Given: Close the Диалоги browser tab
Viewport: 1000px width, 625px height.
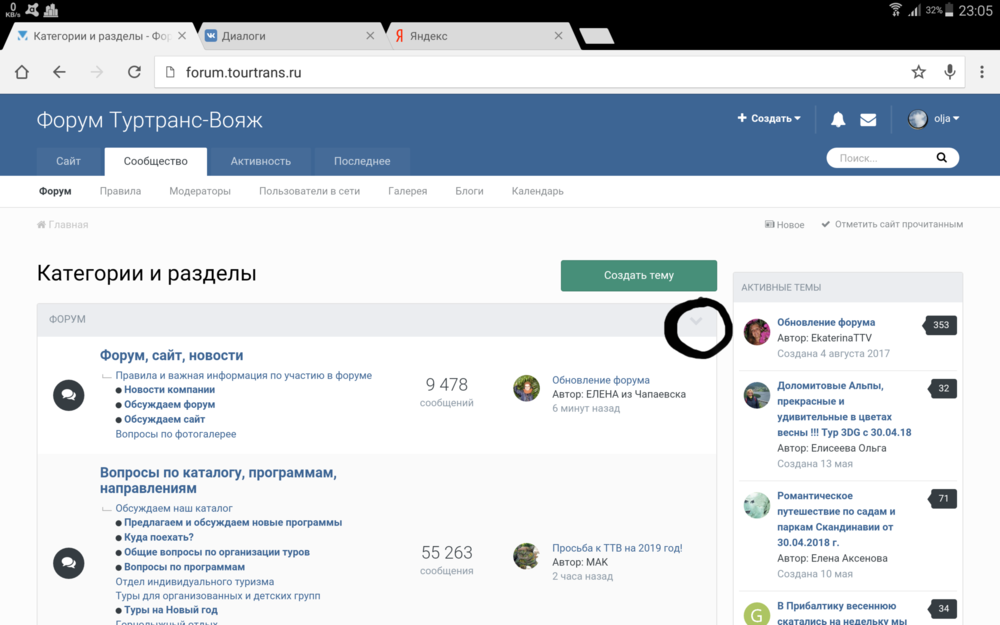Looking at the screenshot, I should click(370, 36).
